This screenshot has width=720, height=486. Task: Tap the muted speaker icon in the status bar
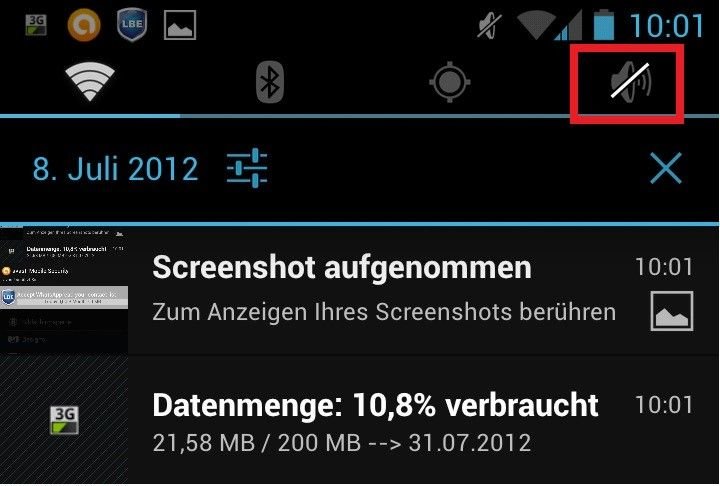[489, 25]
